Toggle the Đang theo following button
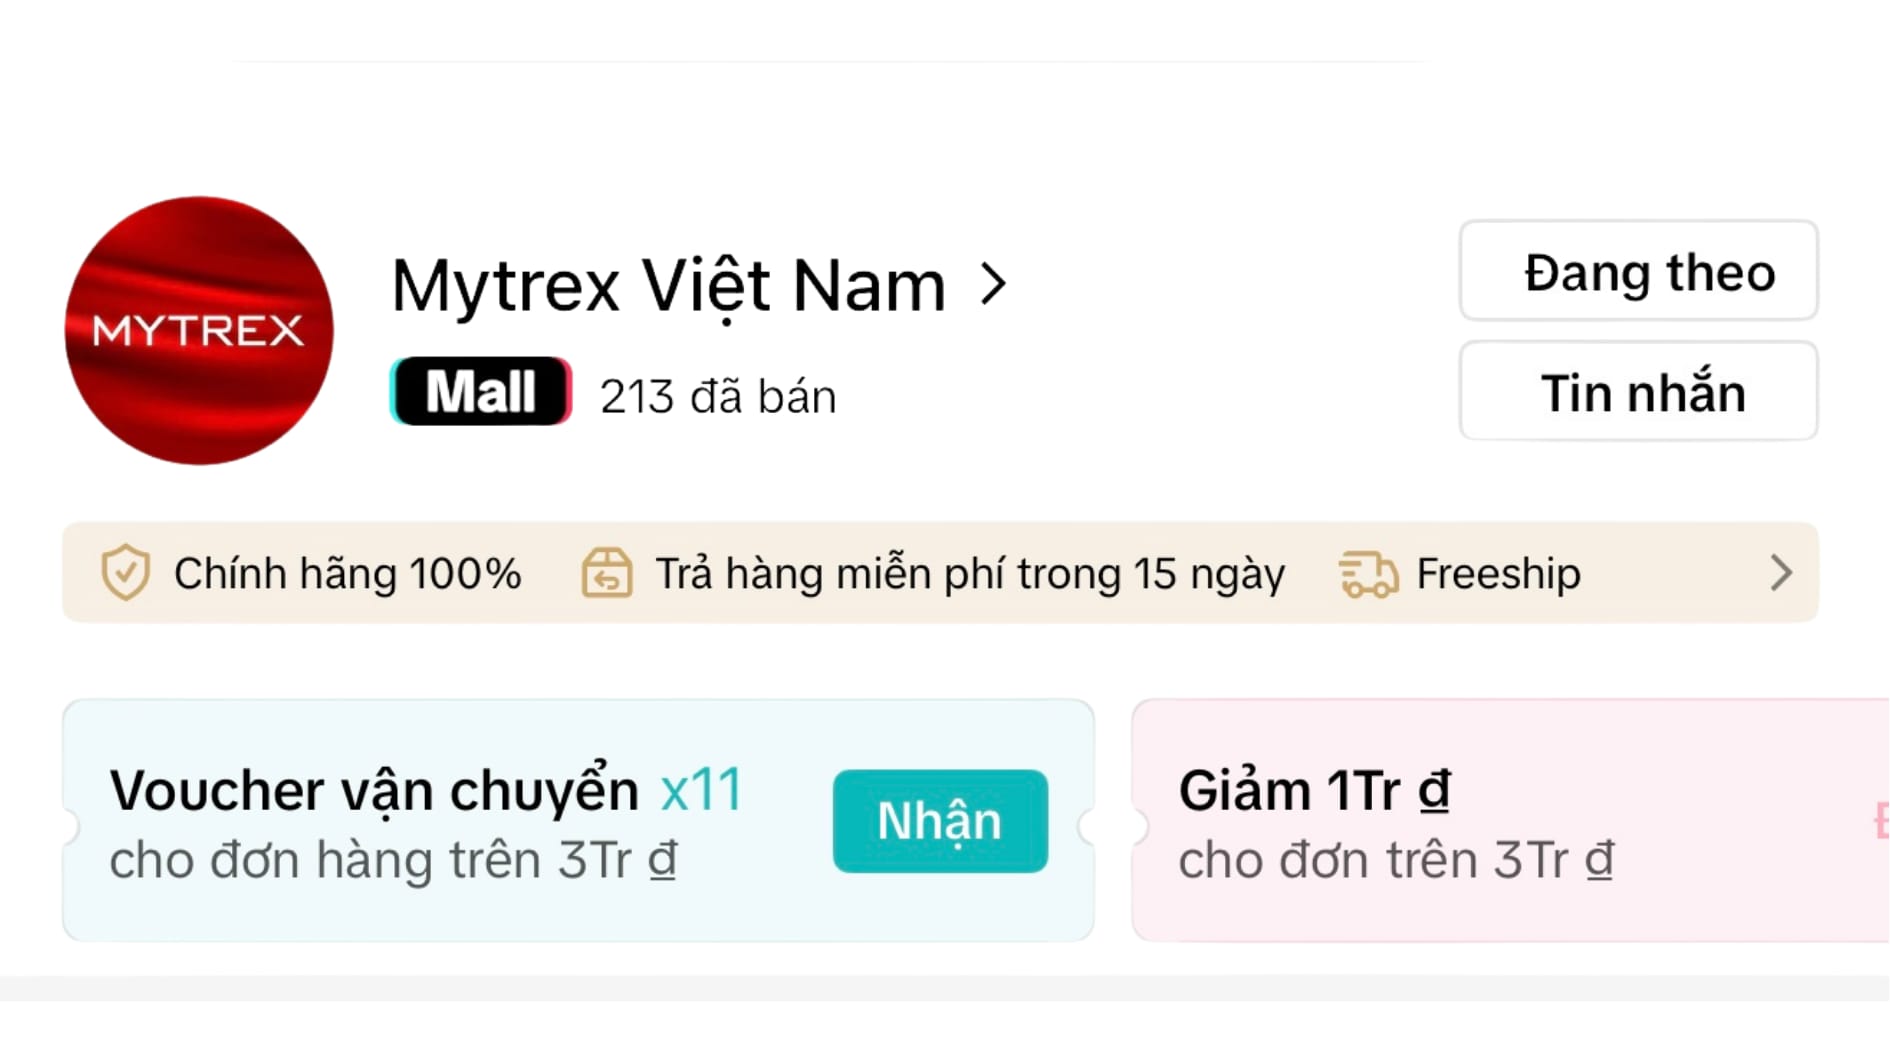Image resolution: width=1890 pixels, height=1063 pixels. (1638, 271)
